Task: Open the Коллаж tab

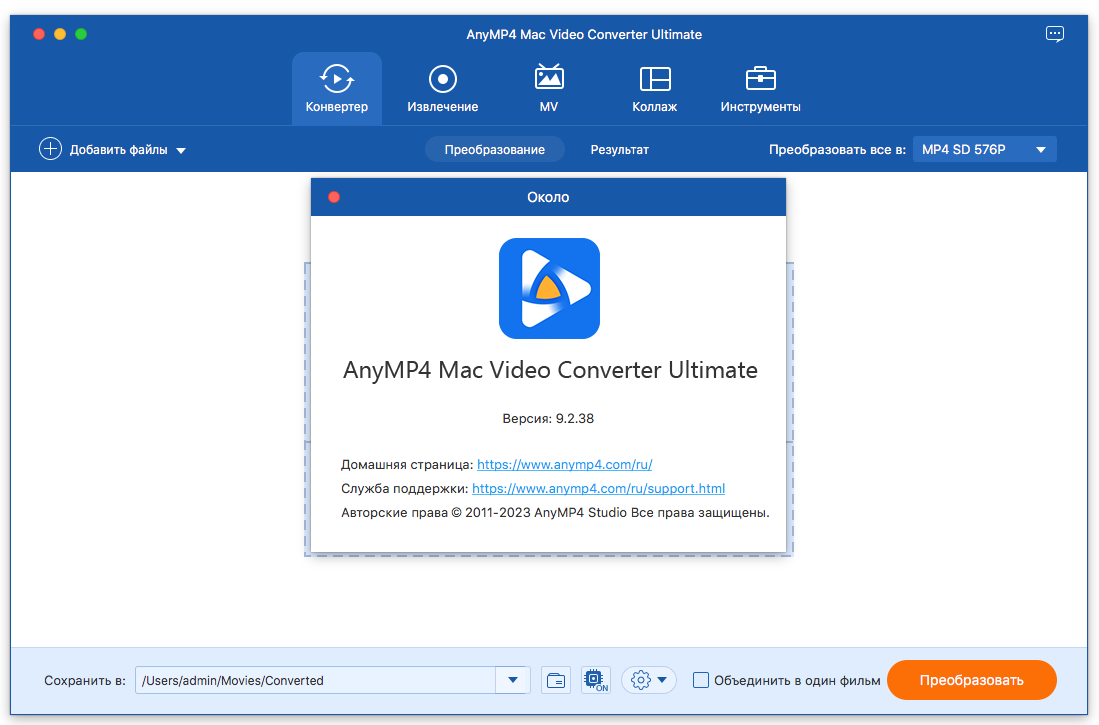Action: [x=654, y=79]
